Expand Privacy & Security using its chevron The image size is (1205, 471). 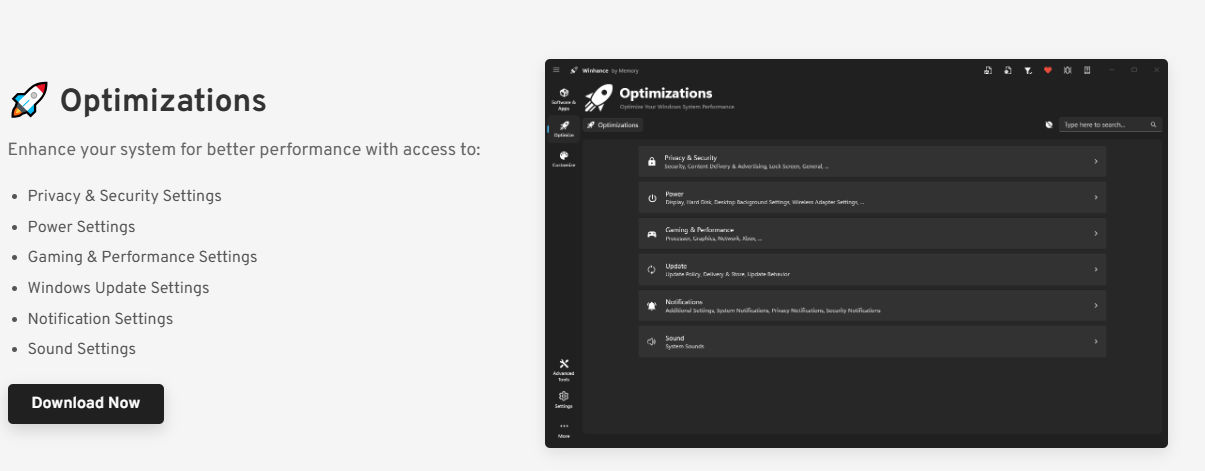point(1095,161)
